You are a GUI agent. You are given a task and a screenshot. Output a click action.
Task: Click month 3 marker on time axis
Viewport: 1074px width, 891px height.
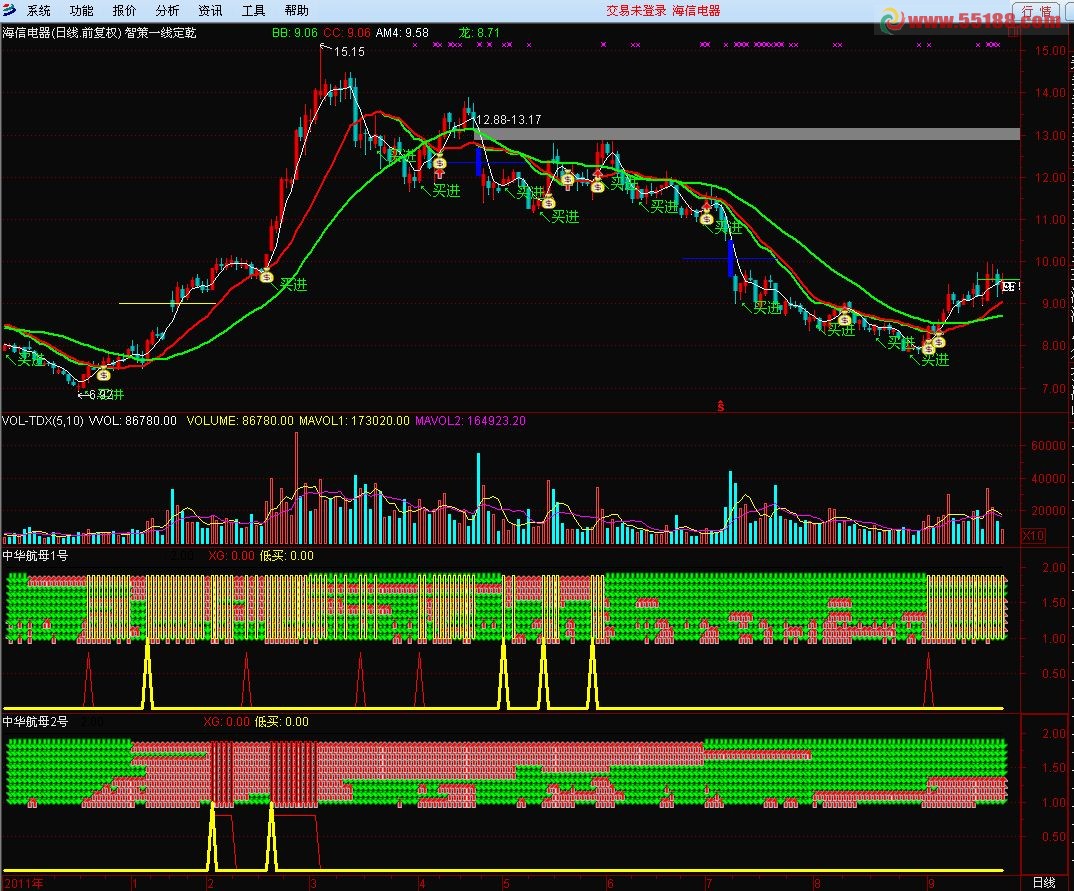point(313,883)
